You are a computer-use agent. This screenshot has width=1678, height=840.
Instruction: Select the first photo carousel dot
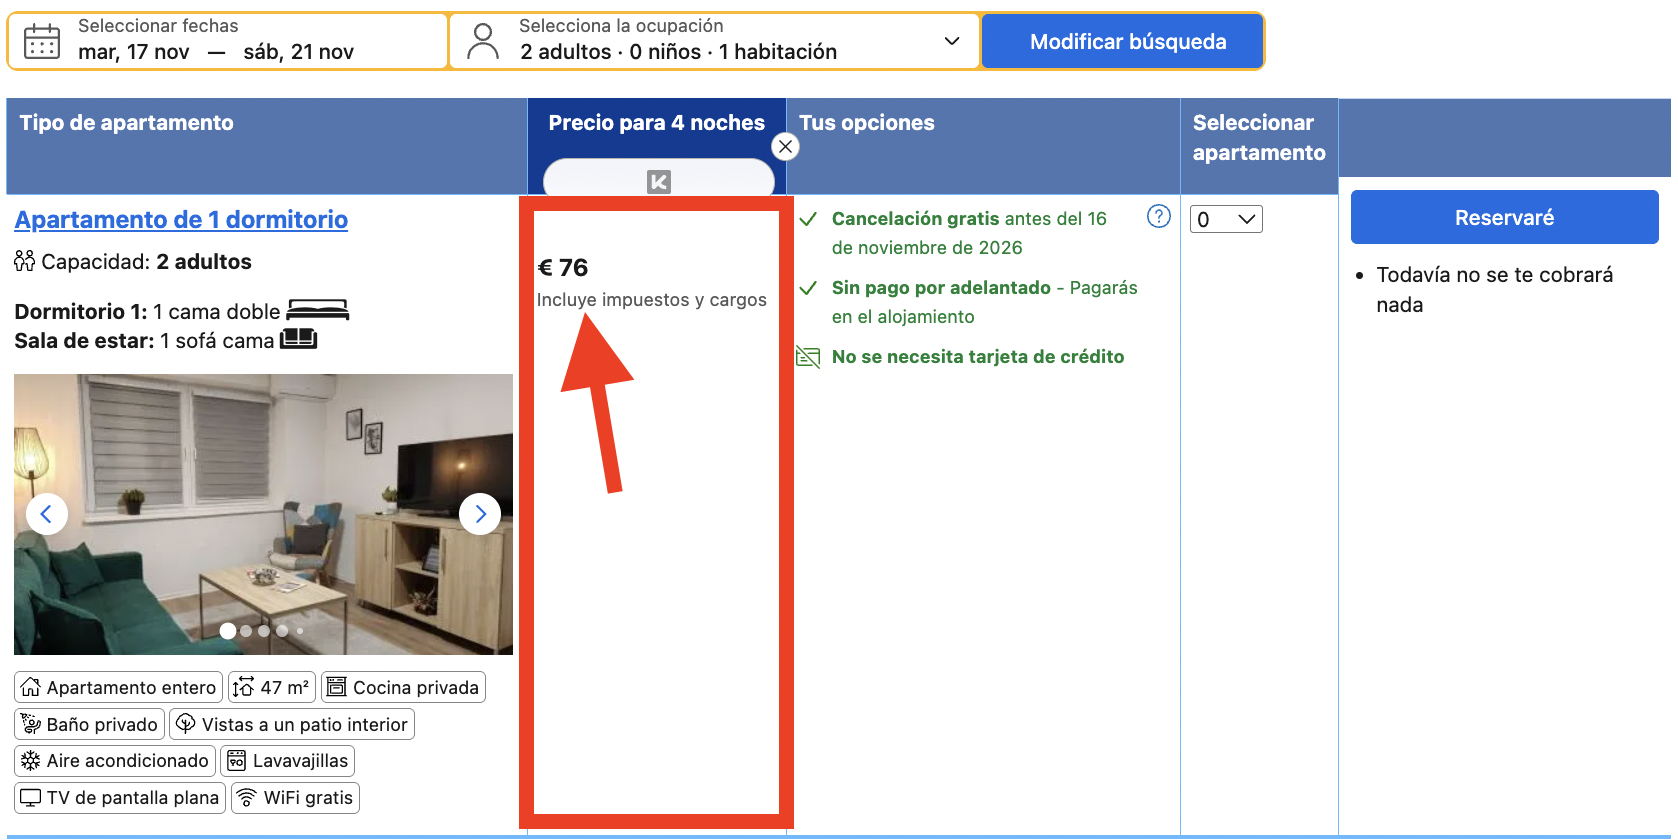228,631
